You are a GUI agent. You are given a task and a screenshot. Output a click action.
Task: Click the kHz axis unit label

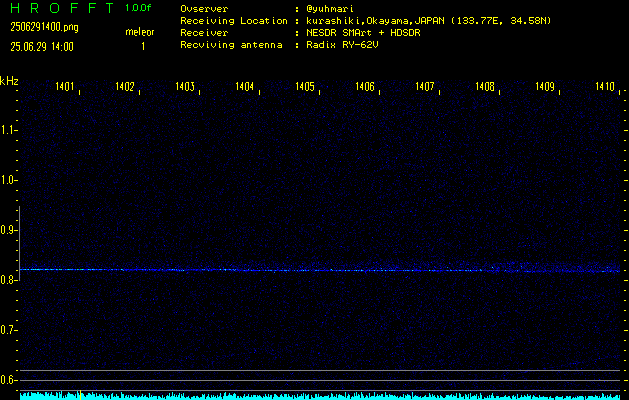[x=9, y=81]
